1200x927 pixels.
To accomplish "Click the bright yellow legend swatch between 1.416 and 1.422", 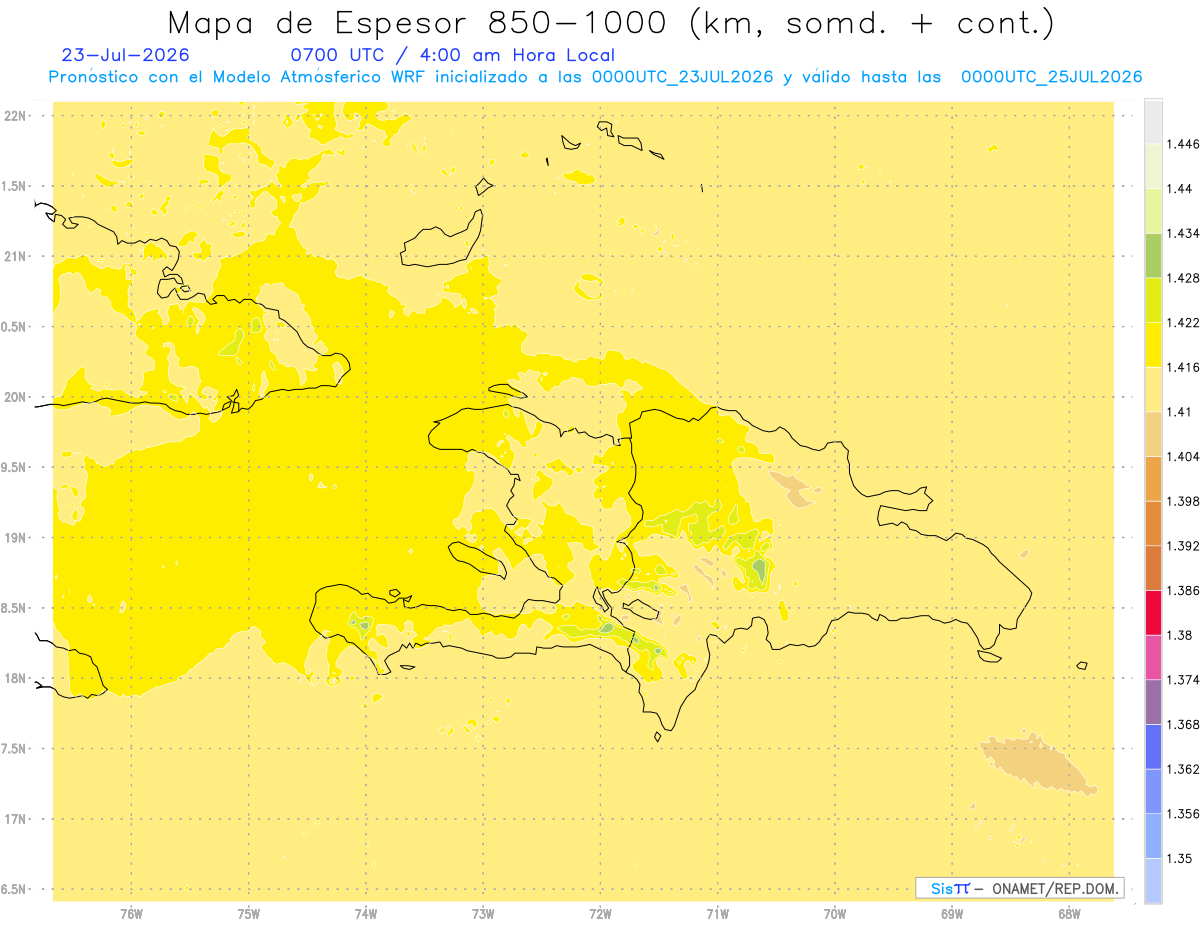I will click(x=1153, y=345).
